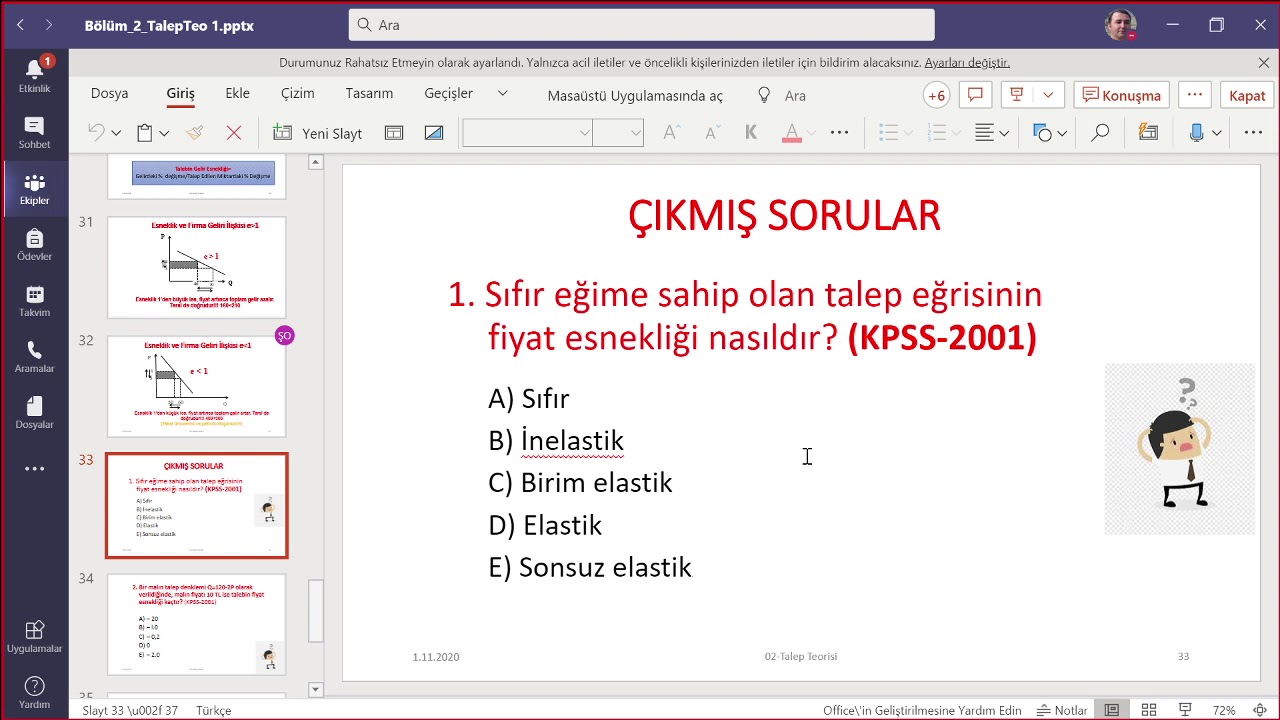Viewport: 1280px width, 720px height.
Task: Apply the red font color swatch
Action: (792, 132)
